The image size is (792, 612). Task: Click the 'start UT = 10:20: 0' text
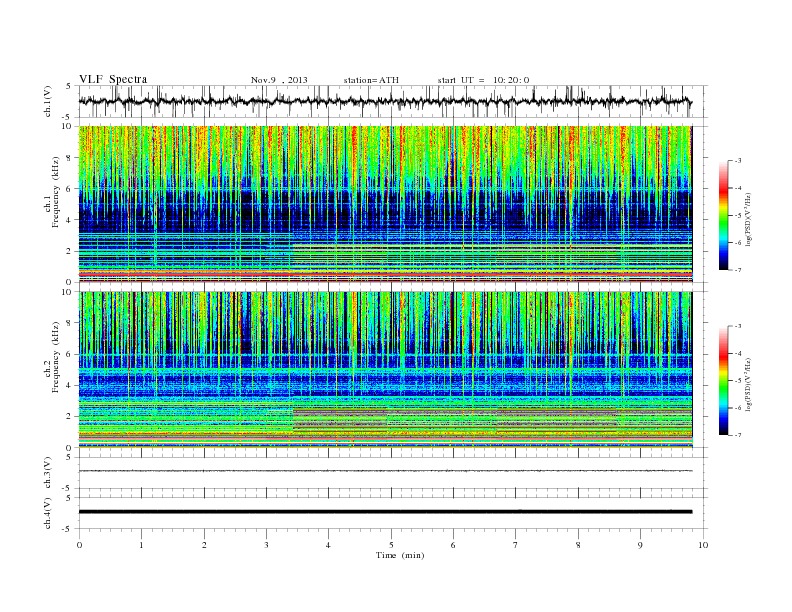(483, 80)
